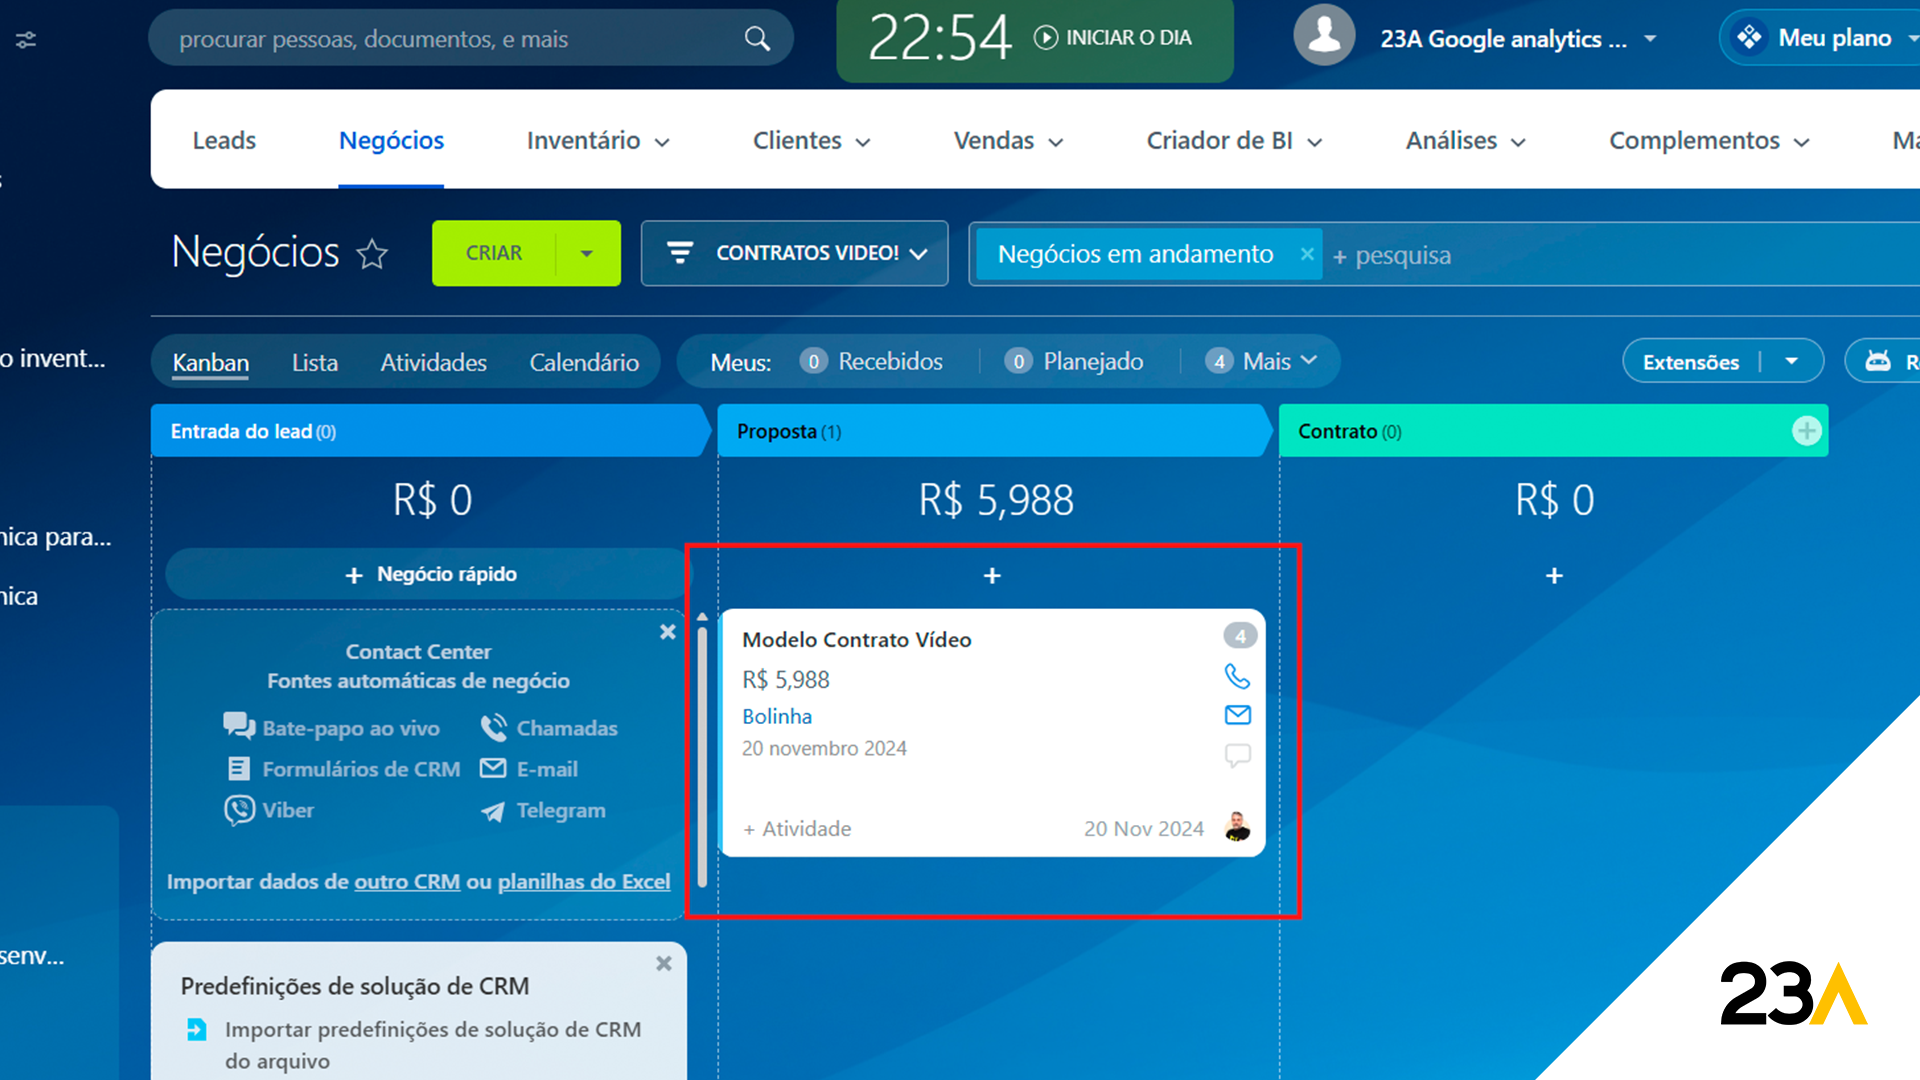Add new stage after Contrato column
The image size is (1920, 1080).
click(1806, 431)
